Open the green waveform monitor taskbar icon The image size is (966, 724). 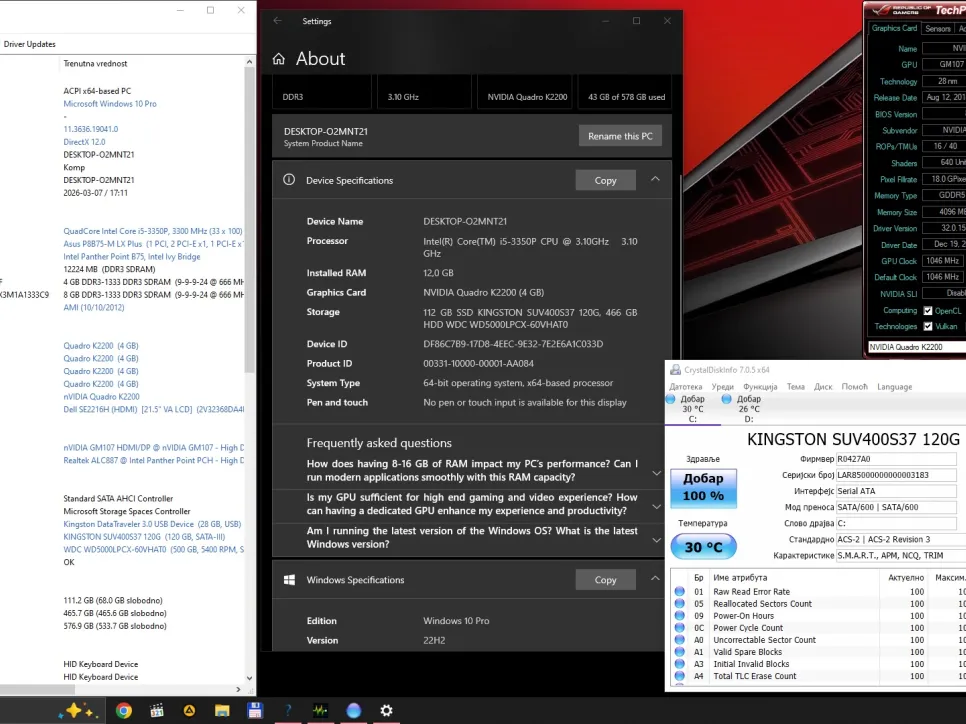coord(320,710)
